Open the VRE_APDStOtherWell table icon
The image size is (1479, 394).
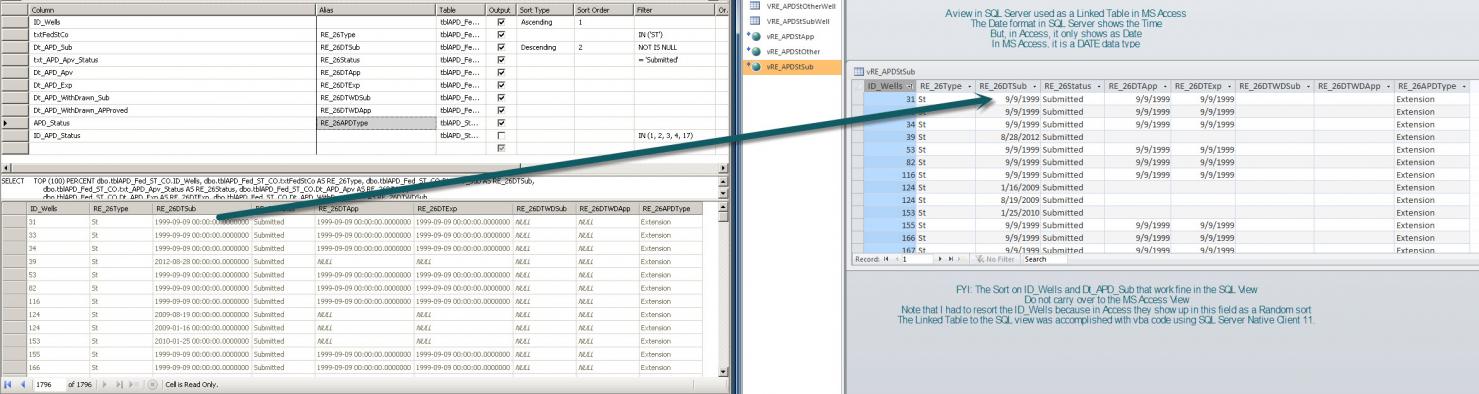click(757, 6)
